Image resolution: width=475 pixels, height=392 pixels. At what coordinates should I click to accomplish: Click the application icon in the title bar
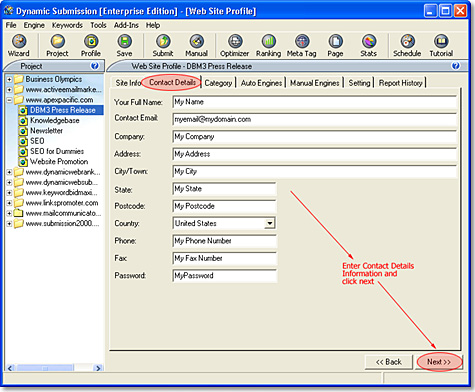8,11
